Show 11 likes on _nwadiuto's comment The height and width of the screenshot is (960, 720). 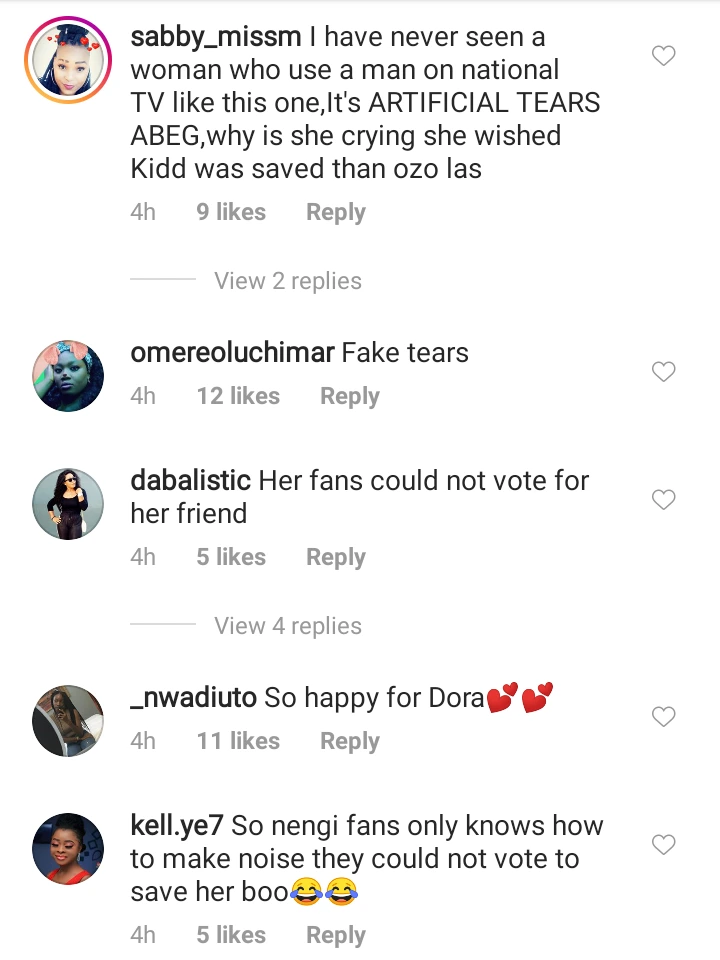[238, 741]
